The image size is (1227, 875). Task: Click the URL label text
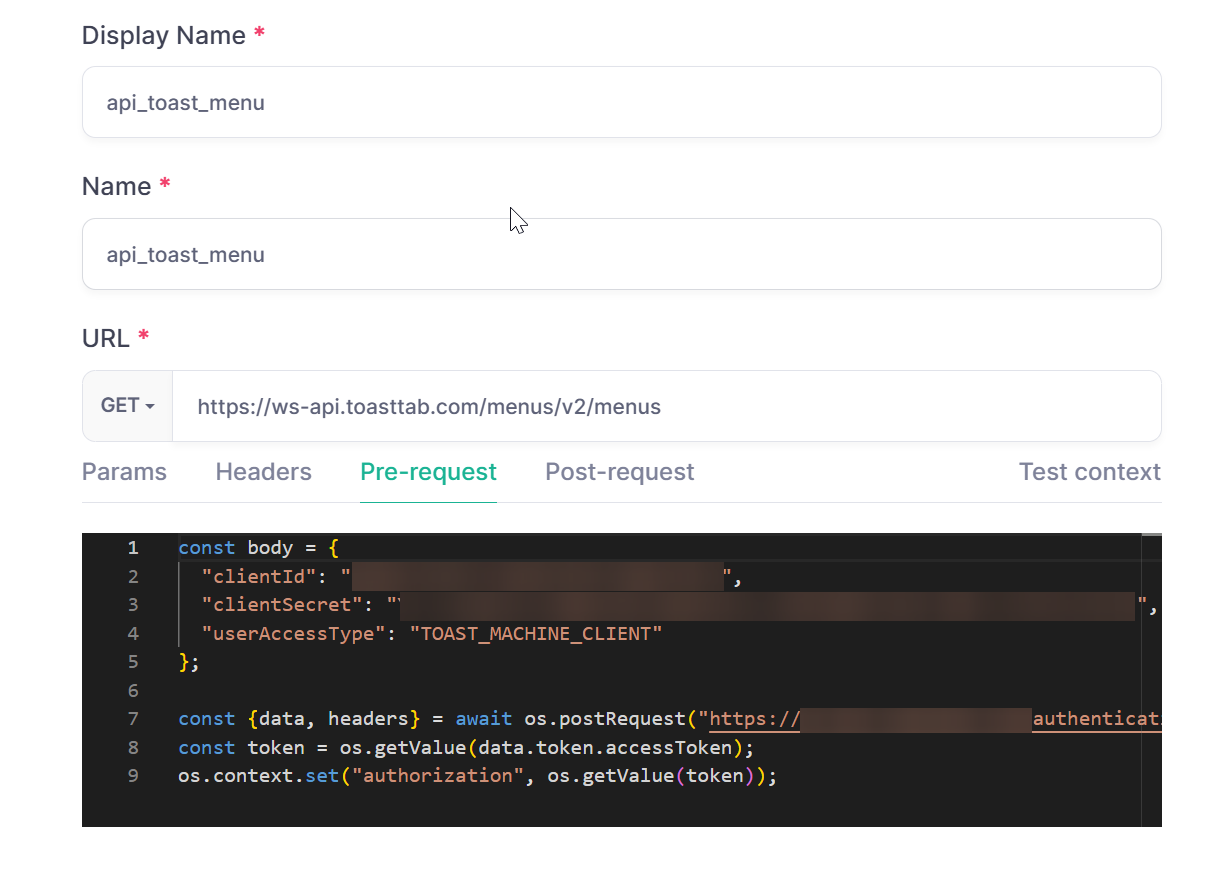click(106, 338)
